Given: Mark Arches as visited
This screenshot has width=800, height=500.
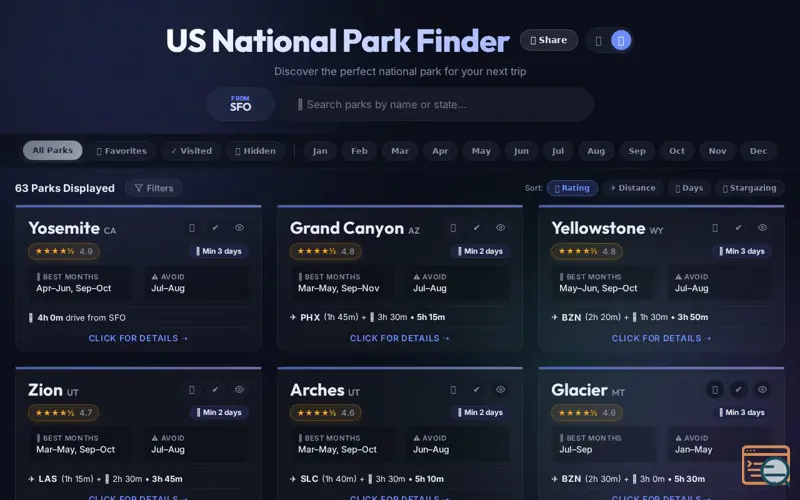Looking at the screenshot, I should coord(477,390).
